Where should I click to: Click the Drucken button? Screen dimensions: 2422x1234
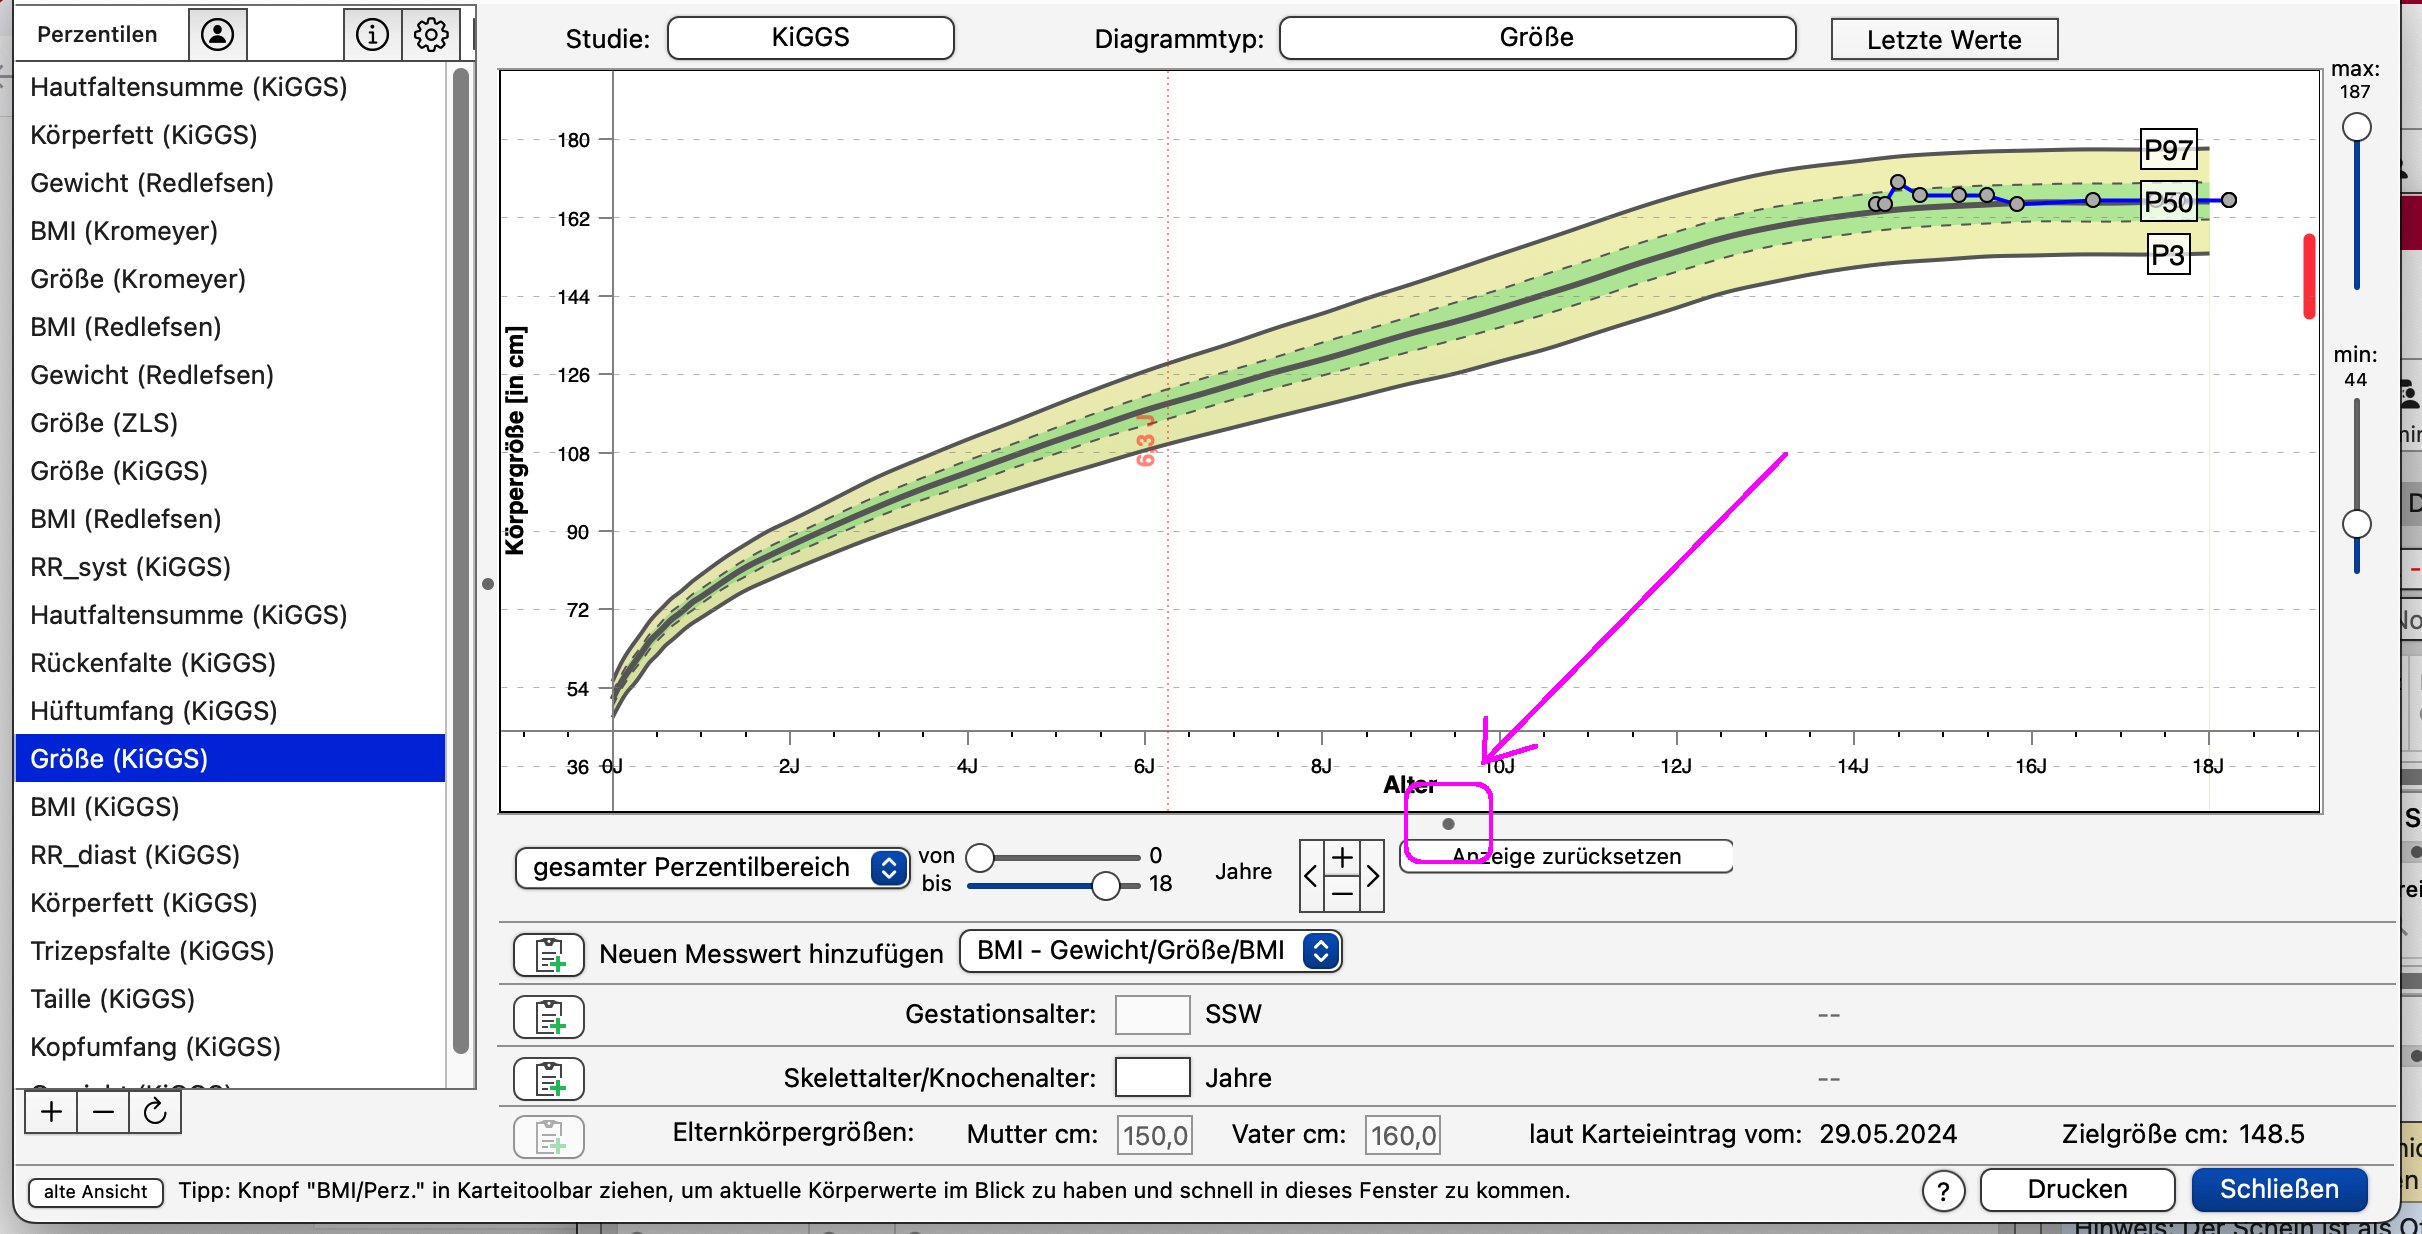(x=2077, y=1189)
